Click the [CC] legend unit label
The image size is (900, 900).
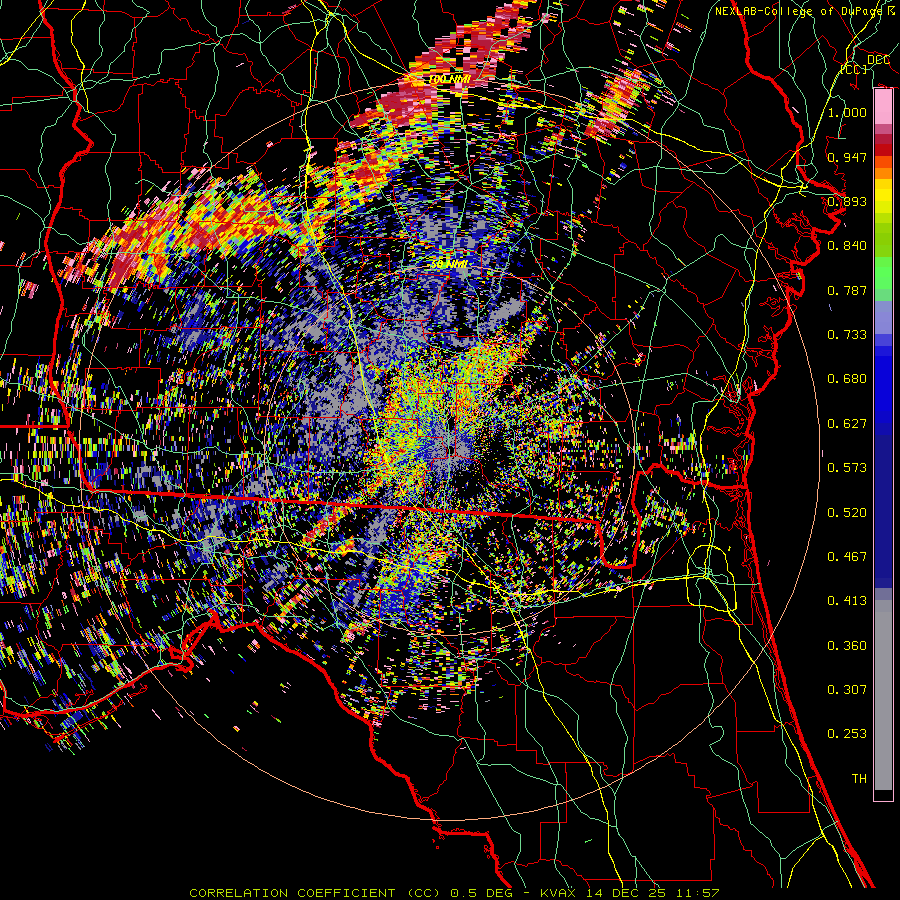[x=854, y=69]
